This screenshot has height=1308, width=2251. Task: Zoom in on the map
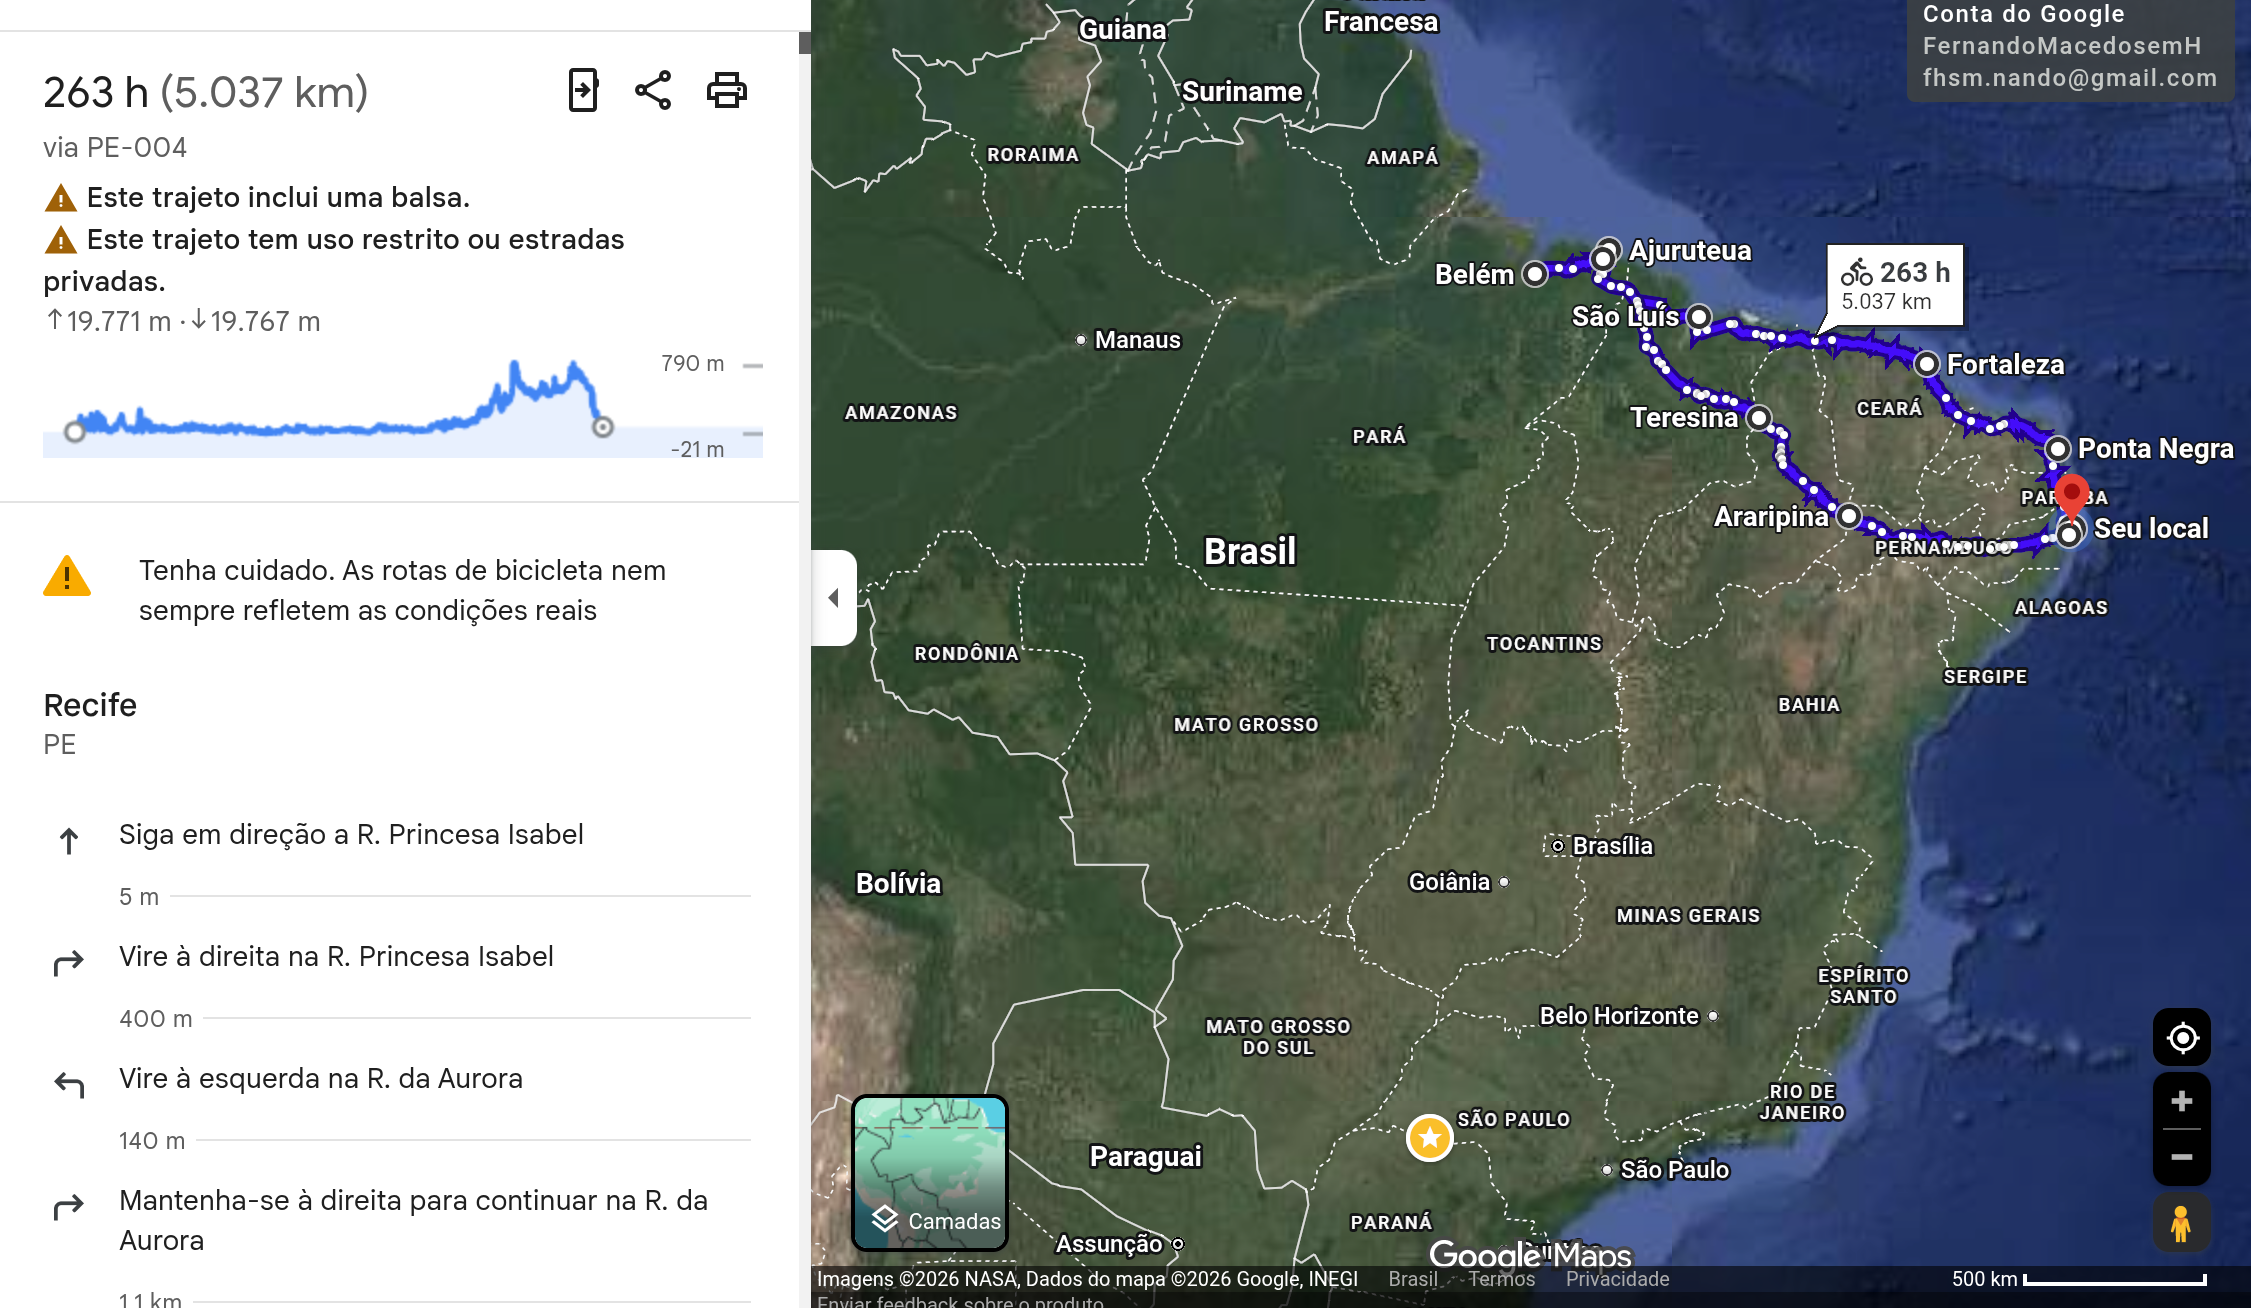(2181, 1102)
